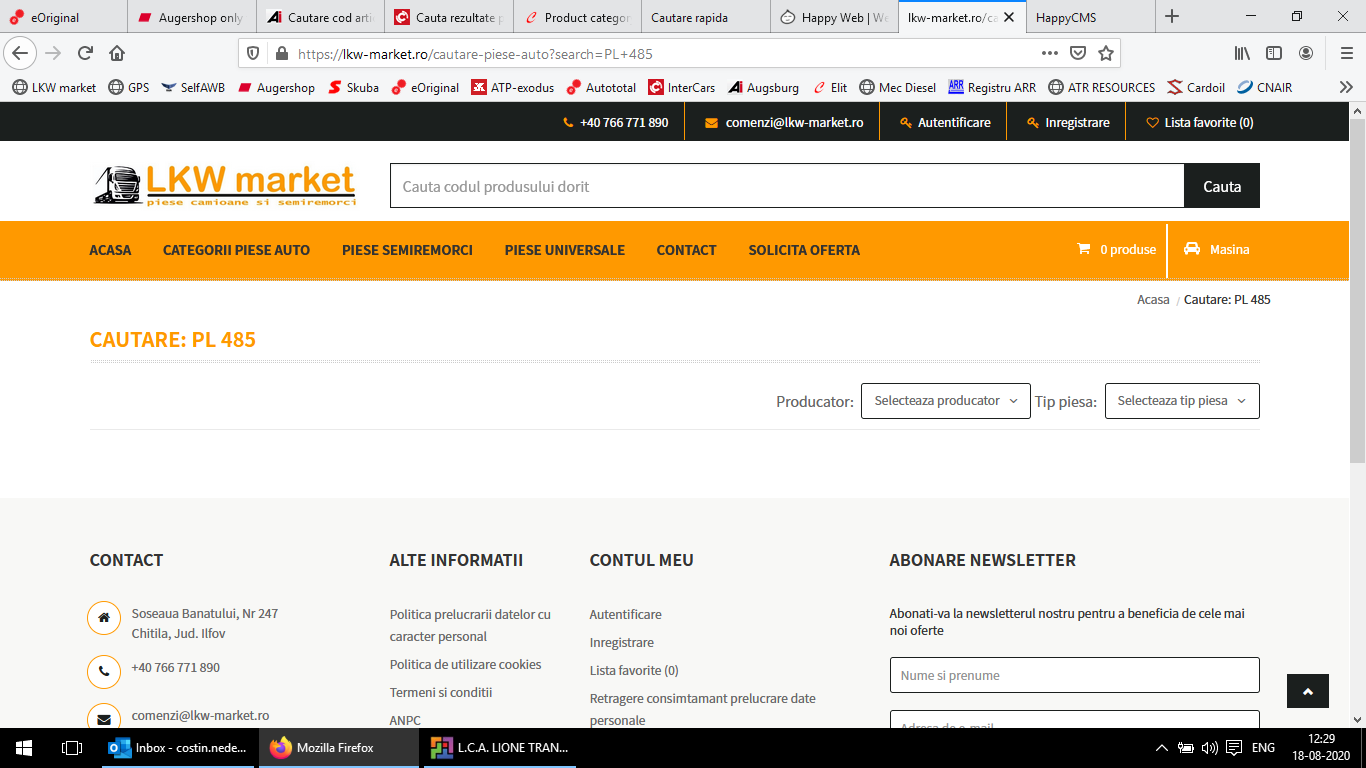Bookmark this page with the star icon
The image size is (1366, 768).
click(x=1106, y=53)
